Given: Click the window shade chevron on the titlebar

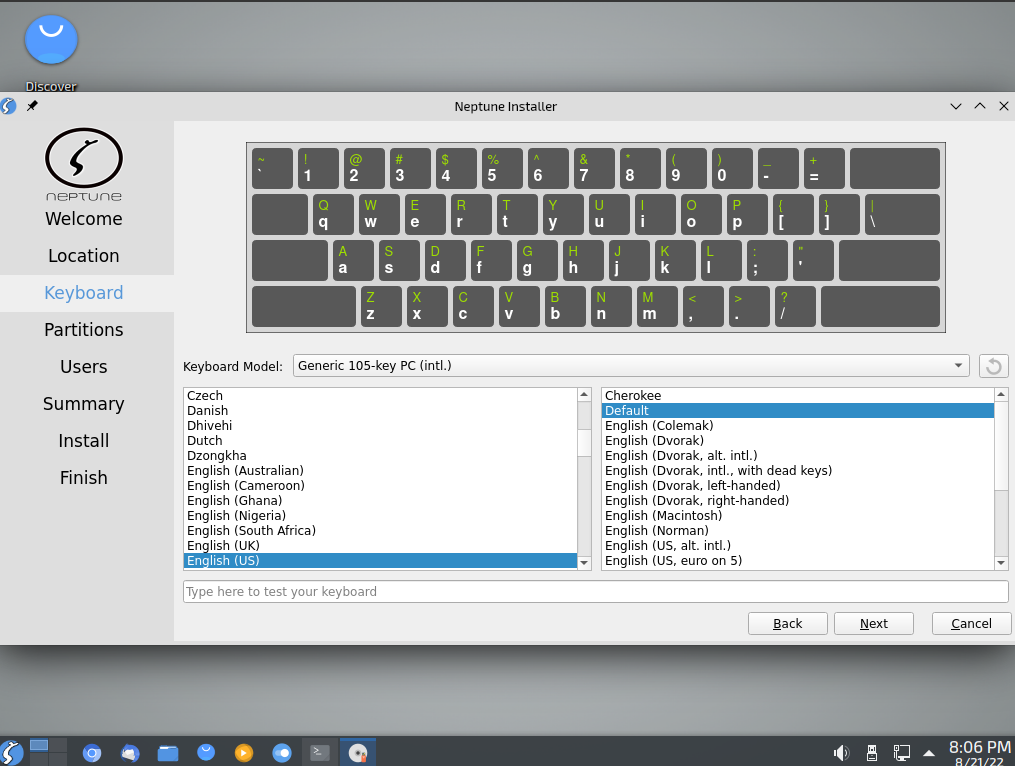Looking at the screenshot, I should [x=955, y=106].
